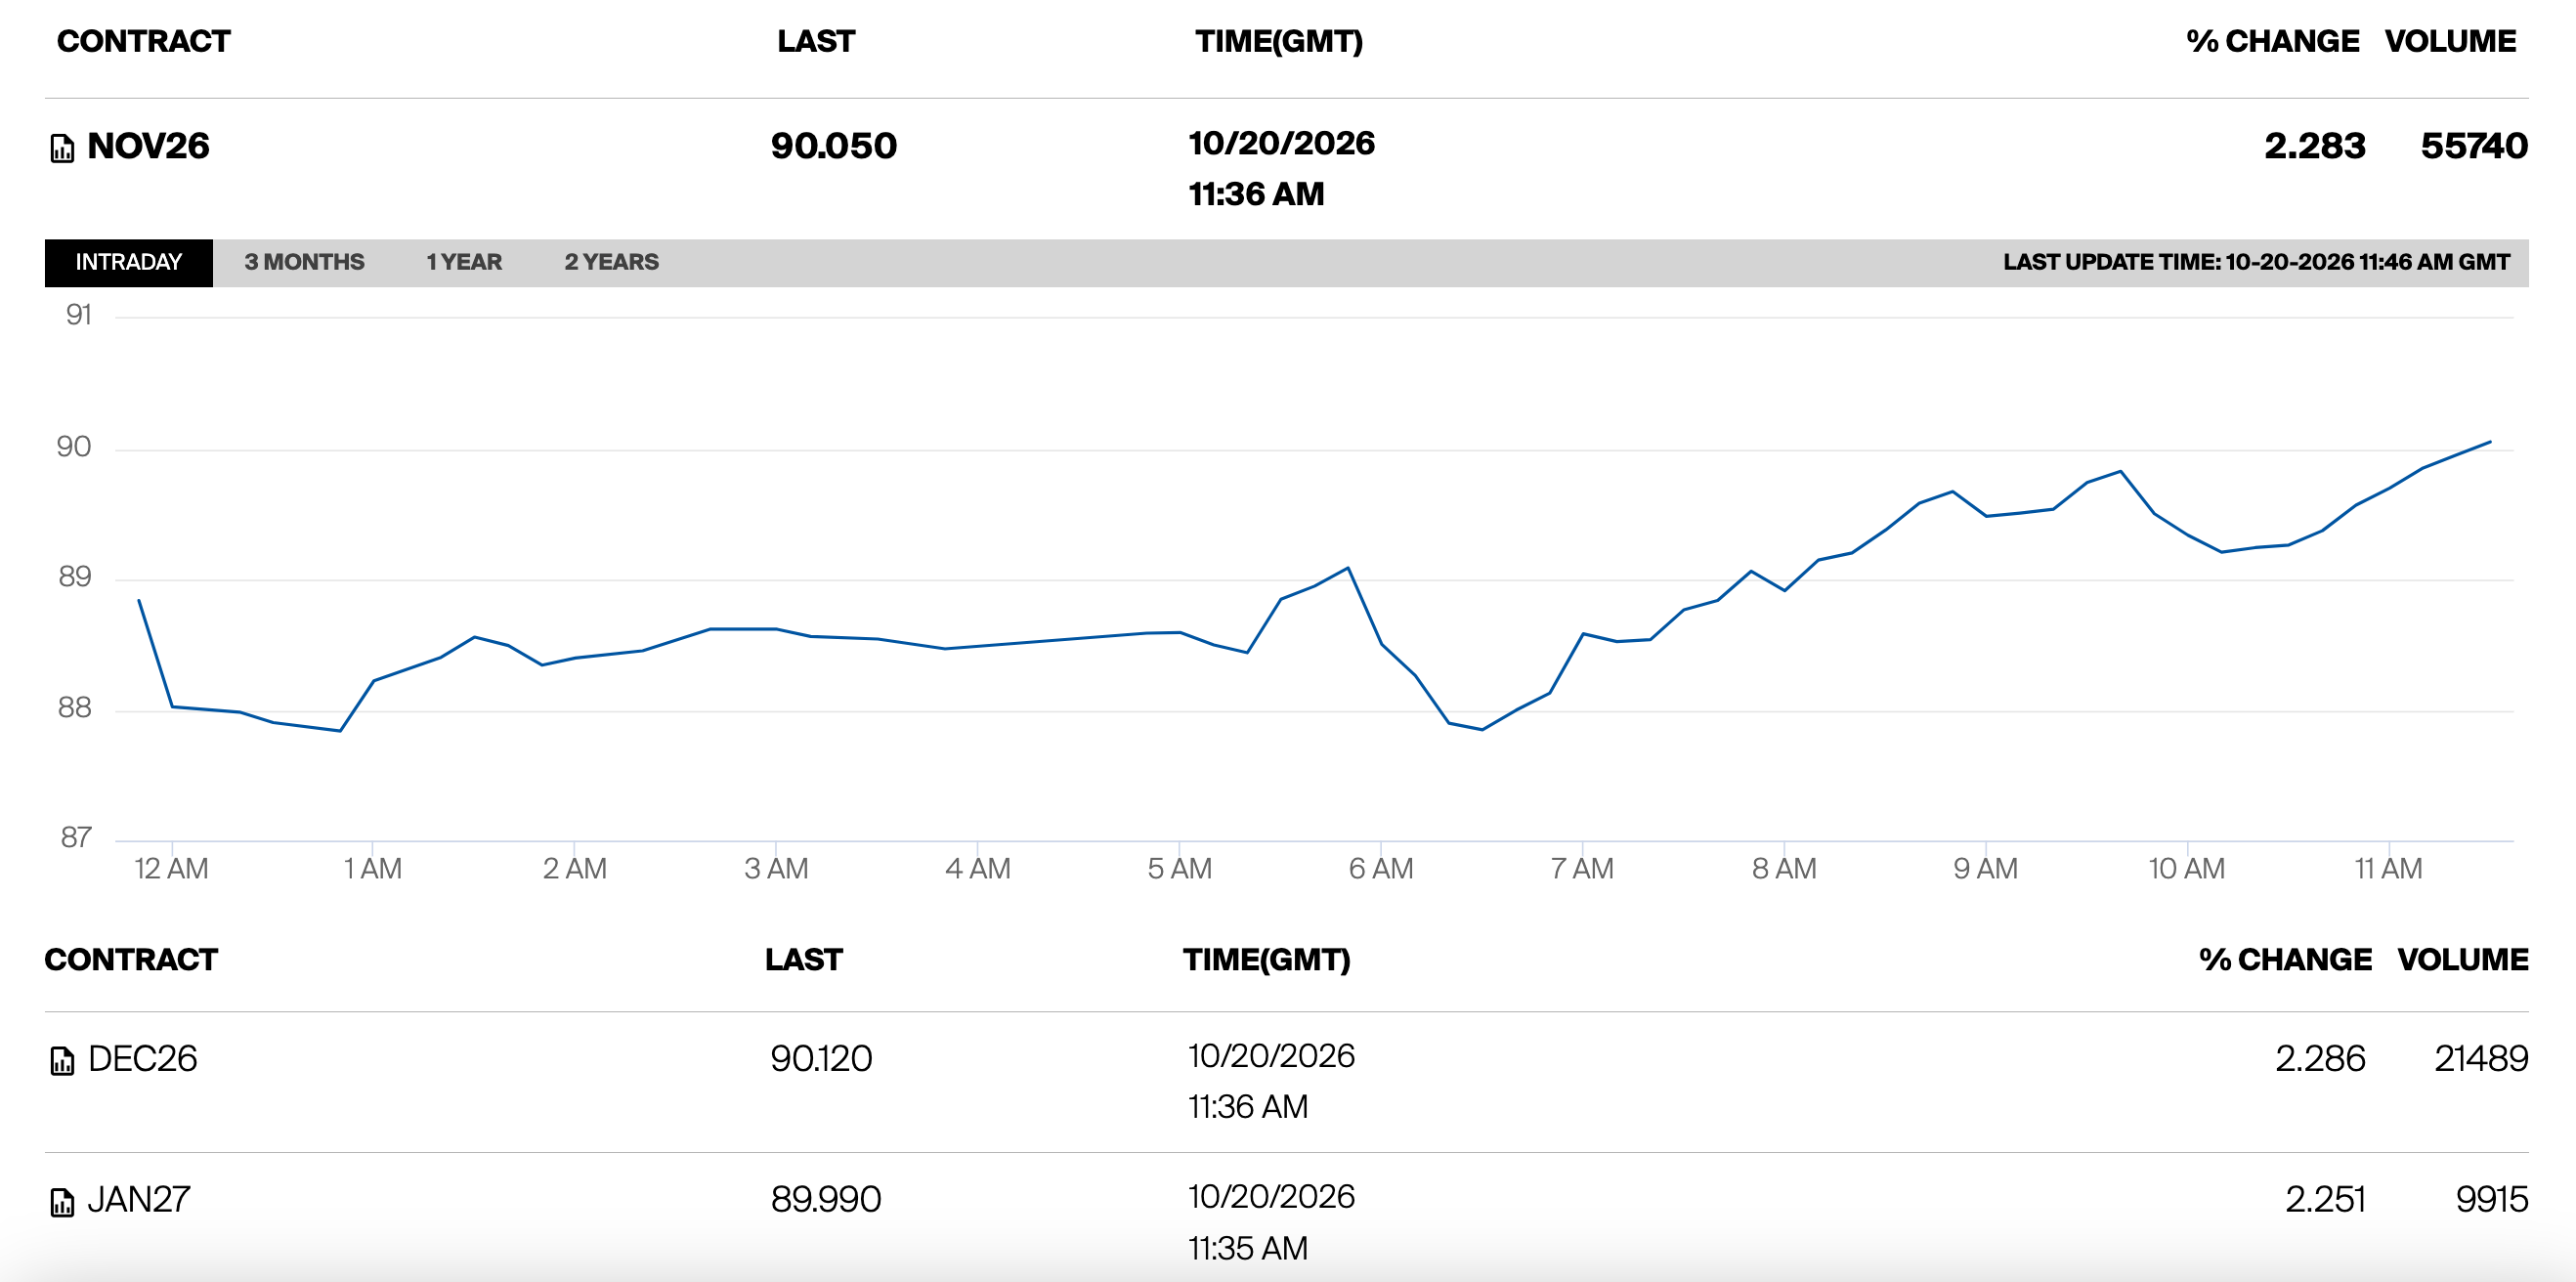Image resolution: width=2576 pixels, height=1282 pixels.
Task: Click NOV26 last price 90.050
Action: pos(834,146)
